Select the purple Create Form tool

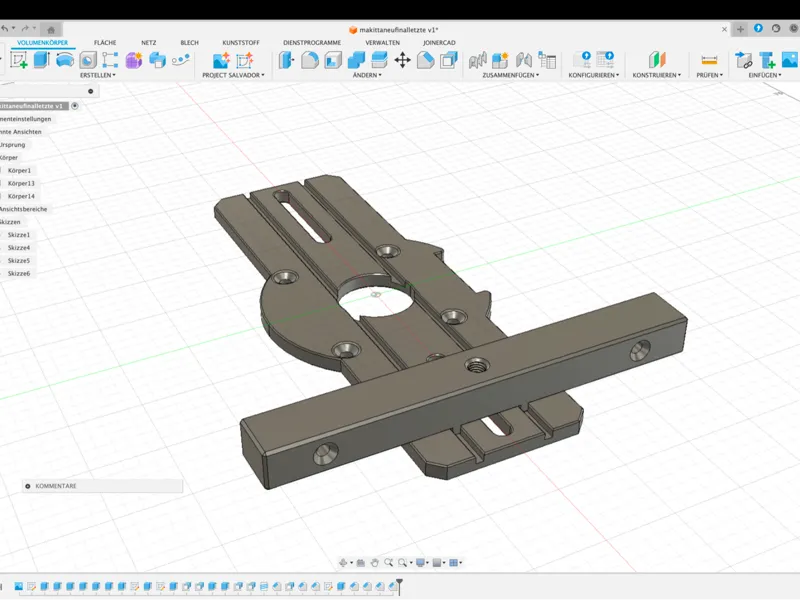coord(134,60)
